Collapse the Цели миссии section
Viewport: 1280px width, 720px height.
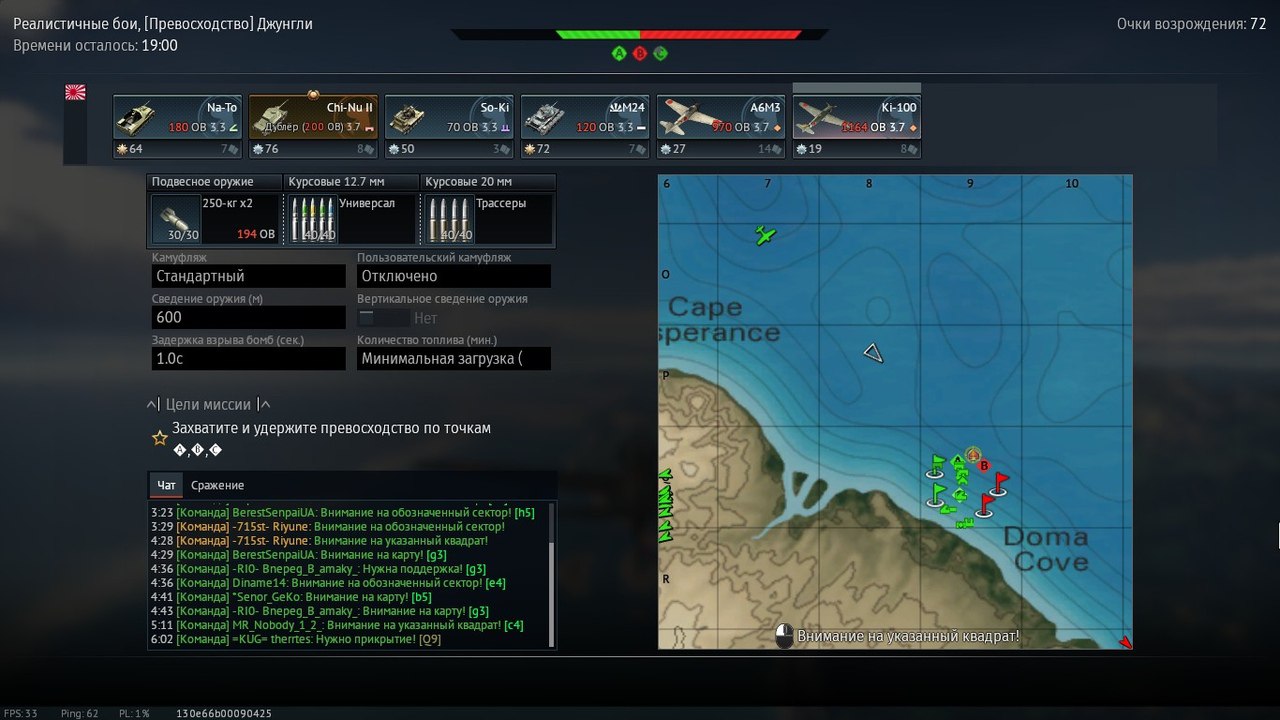[208, 404]
